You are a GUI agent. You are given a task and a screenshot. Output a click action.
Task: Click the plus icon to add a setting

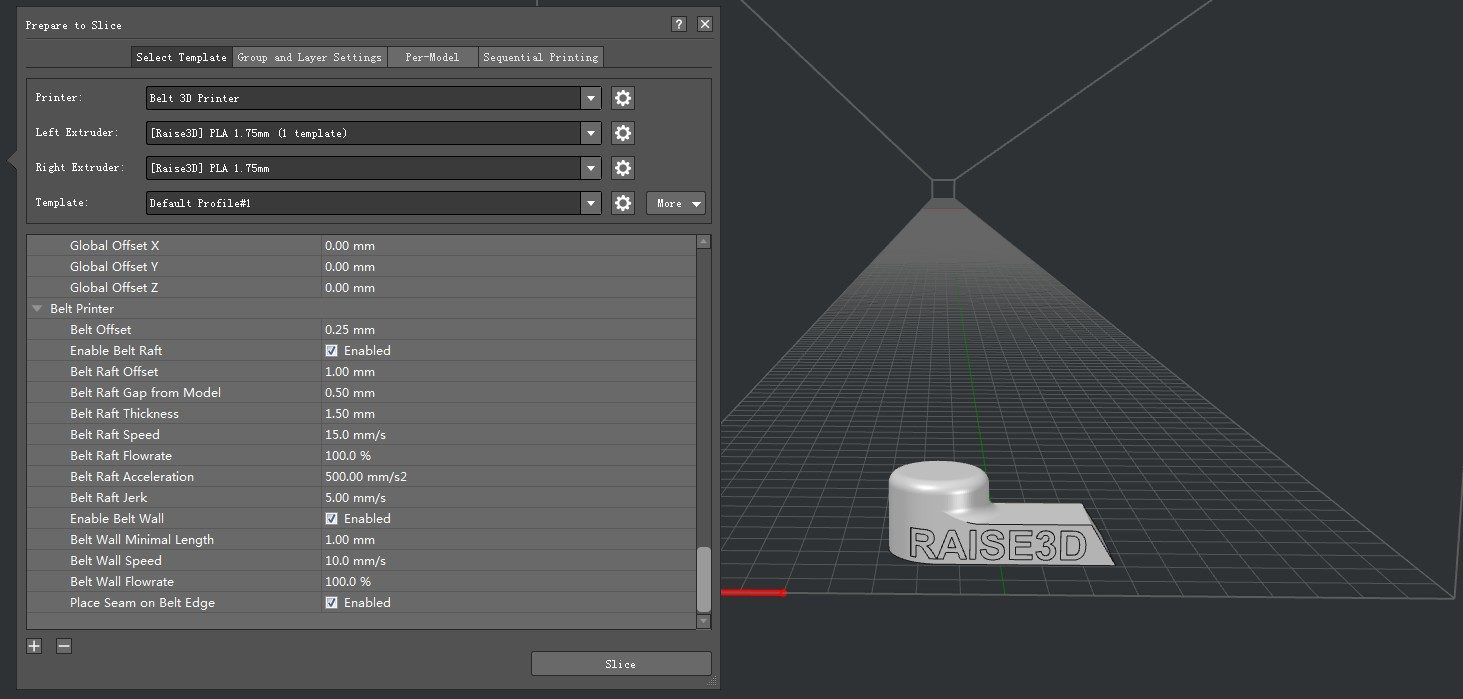click(x=33, y=646)
